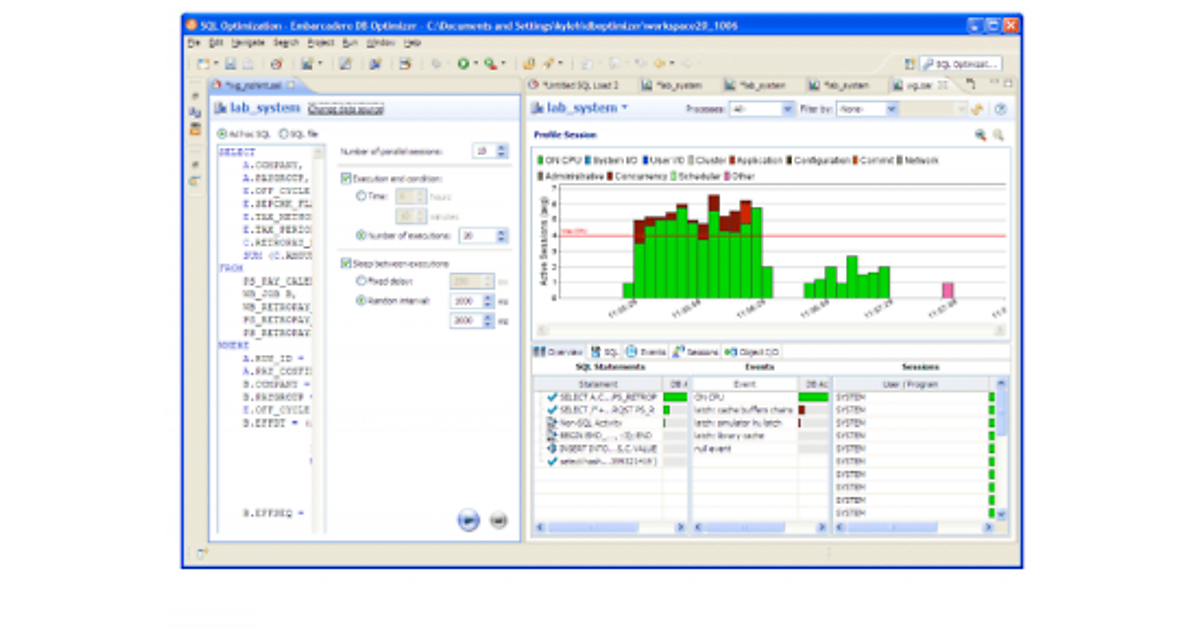Click the print icon next to Save
This screenshot has width=1200, height=630.
point(247,62)
